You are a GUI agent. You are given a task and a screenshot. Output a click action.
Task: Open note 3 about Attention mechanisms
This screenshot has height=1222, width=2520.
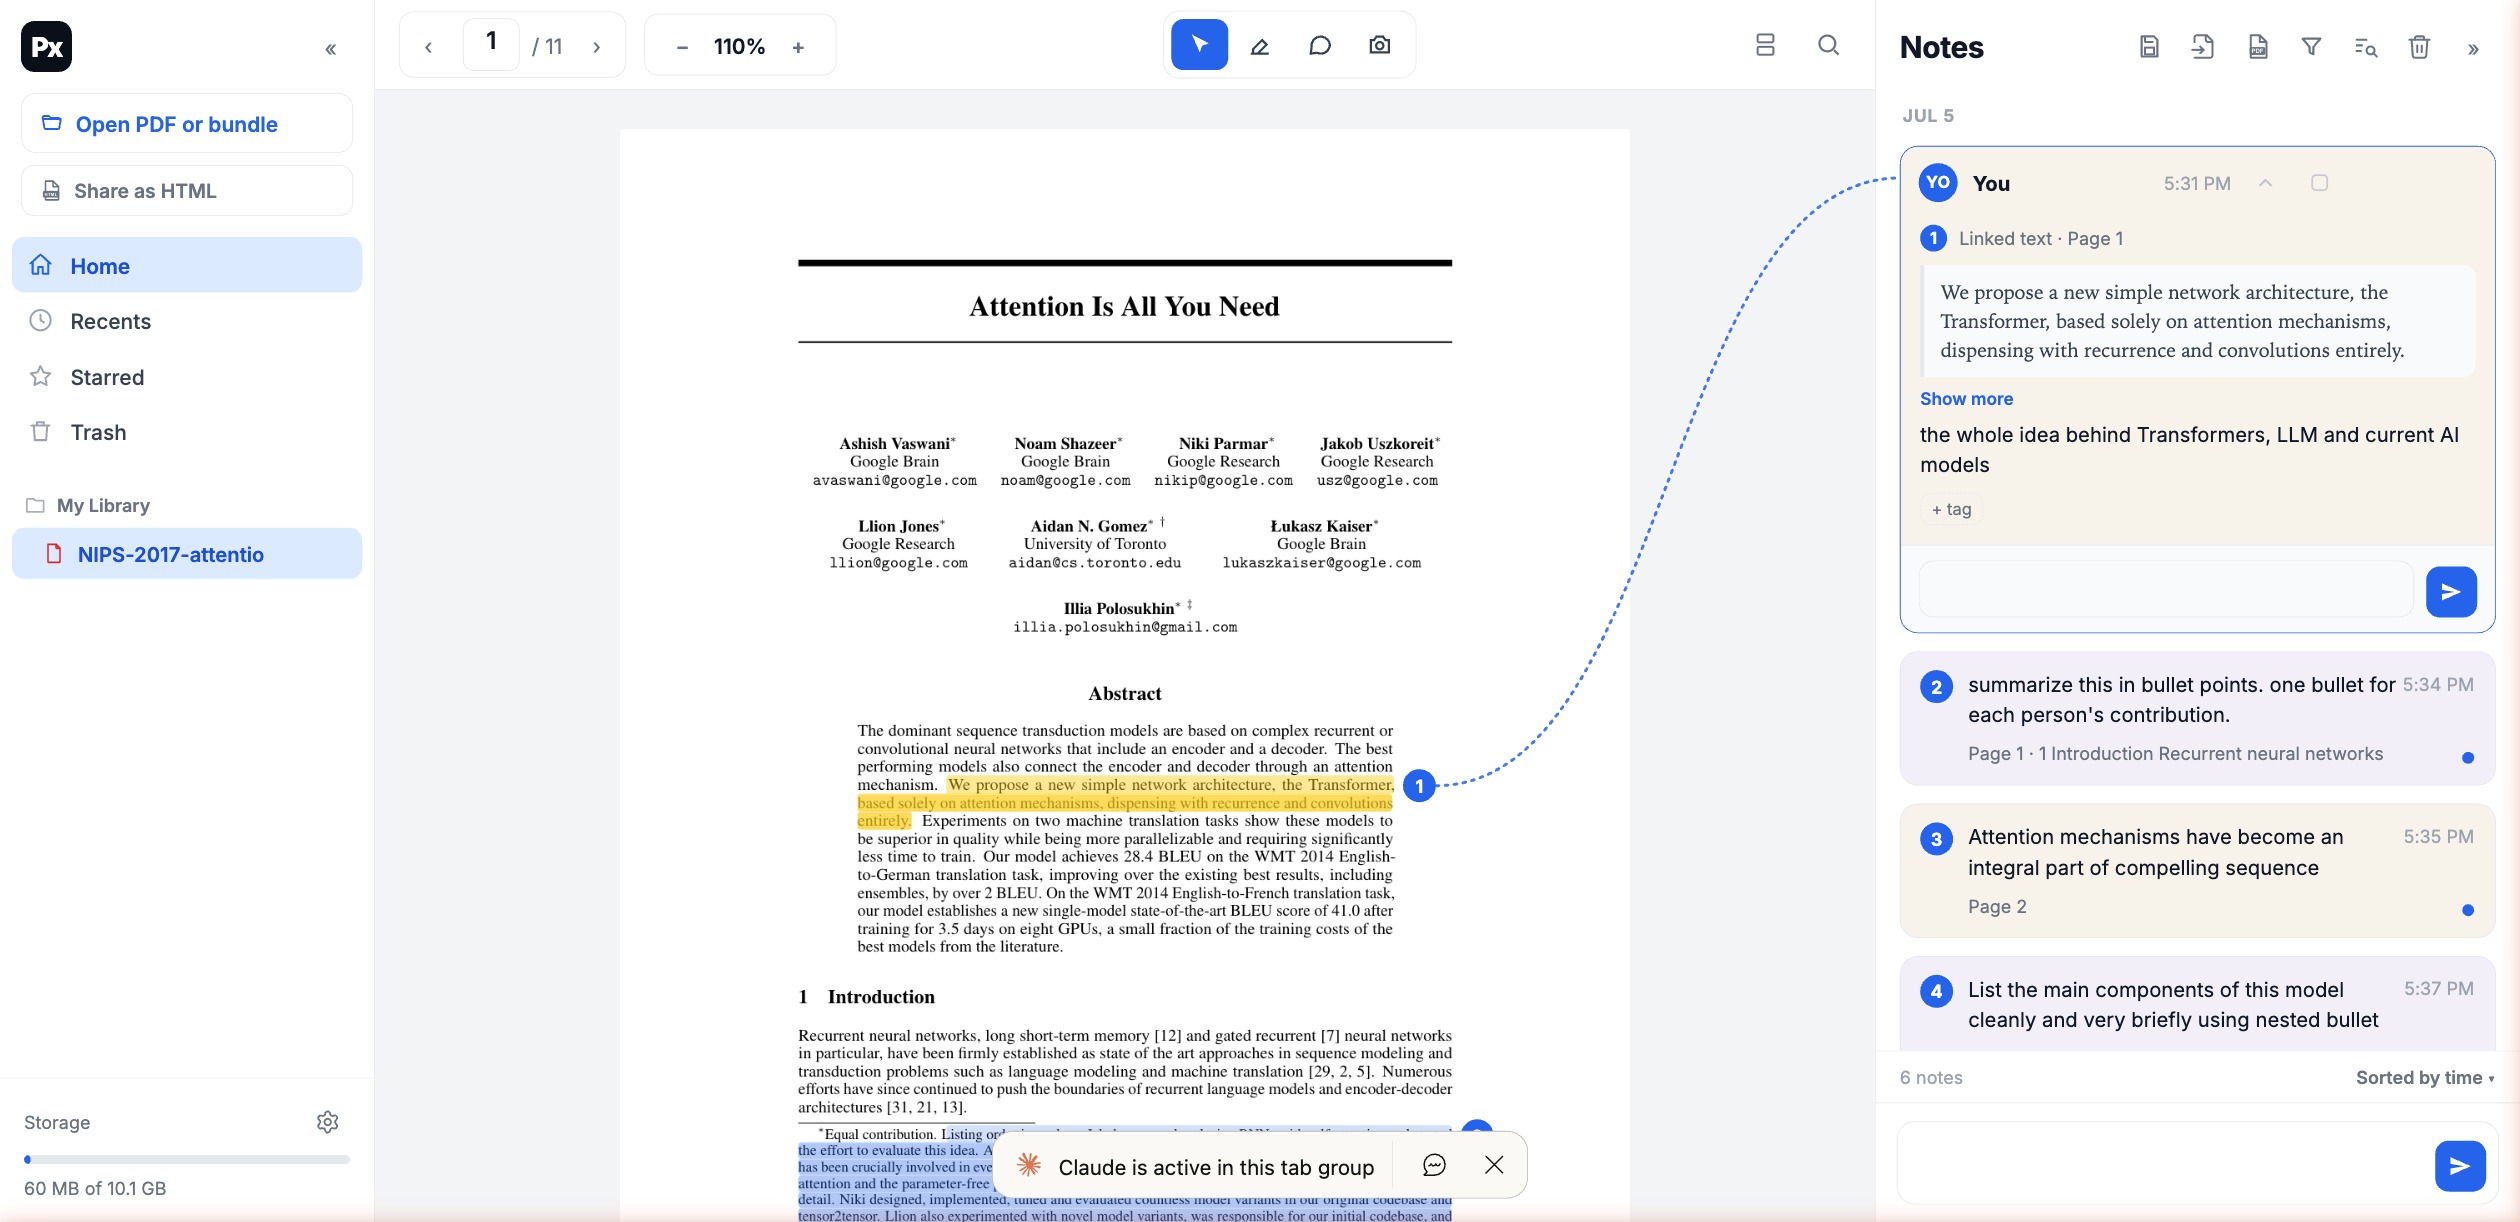click(2197, 870)
